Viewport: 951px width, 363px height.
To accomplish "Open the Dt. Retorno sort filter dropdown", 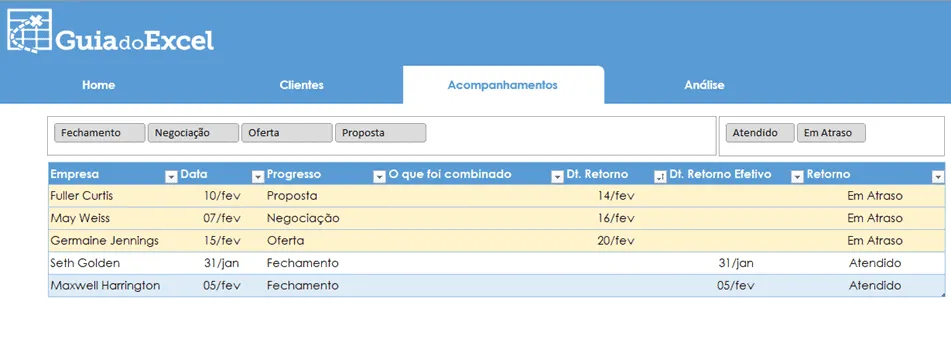I will (660, 176).
